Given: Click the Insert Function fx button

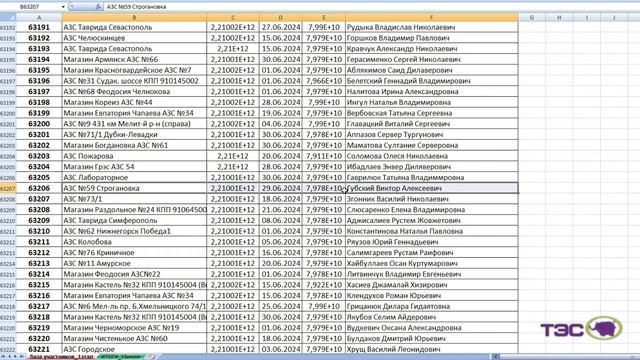Looking at the screenshot, I should click(x=98, y=7).
